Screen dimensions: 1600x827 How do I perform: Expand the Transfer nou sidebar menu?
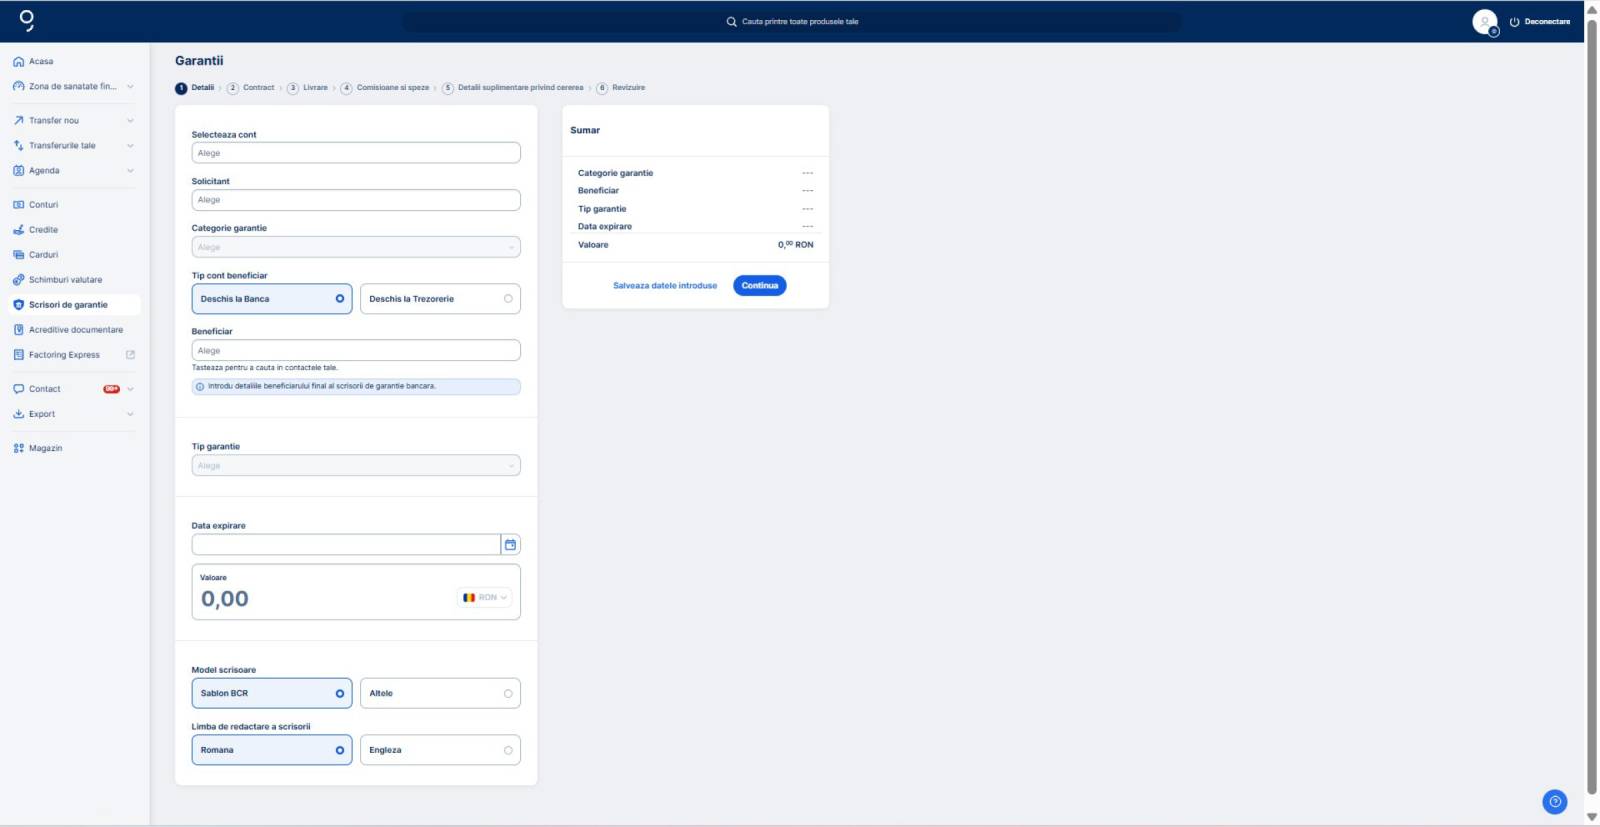(x=130, y=121)
